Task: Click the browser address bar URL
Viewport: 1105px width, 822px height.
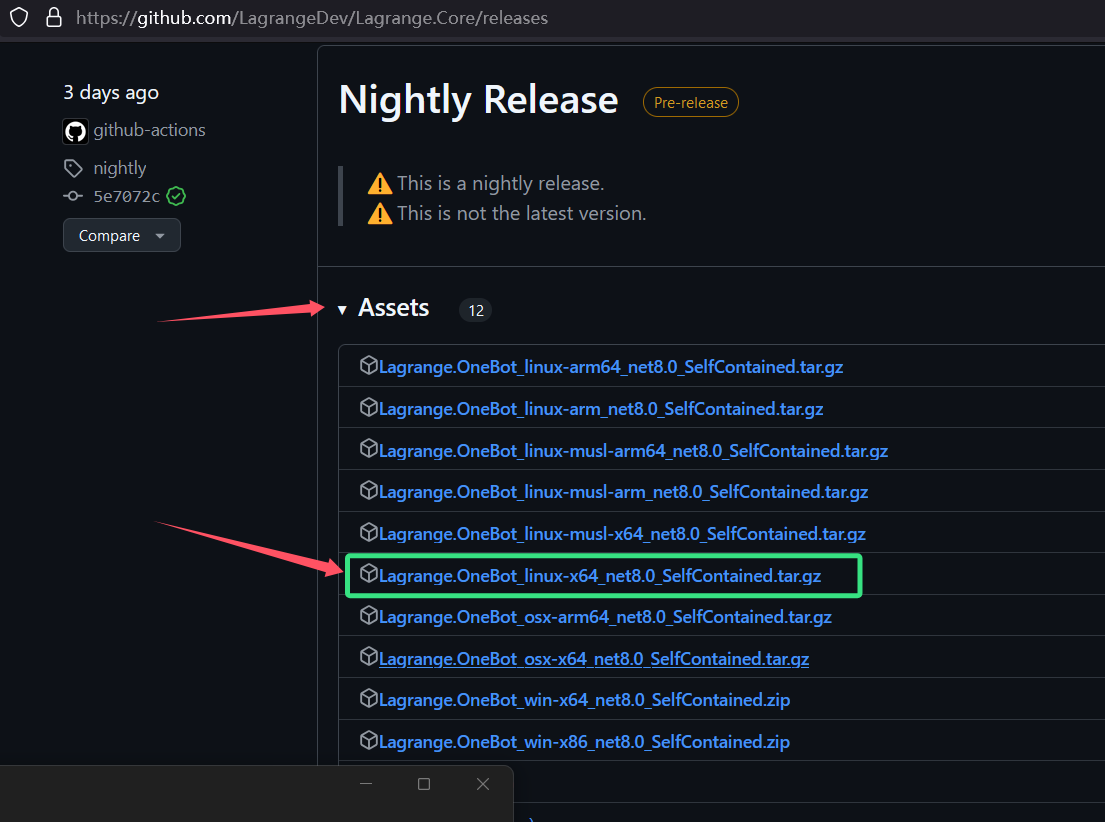Action: coord(312,18)
